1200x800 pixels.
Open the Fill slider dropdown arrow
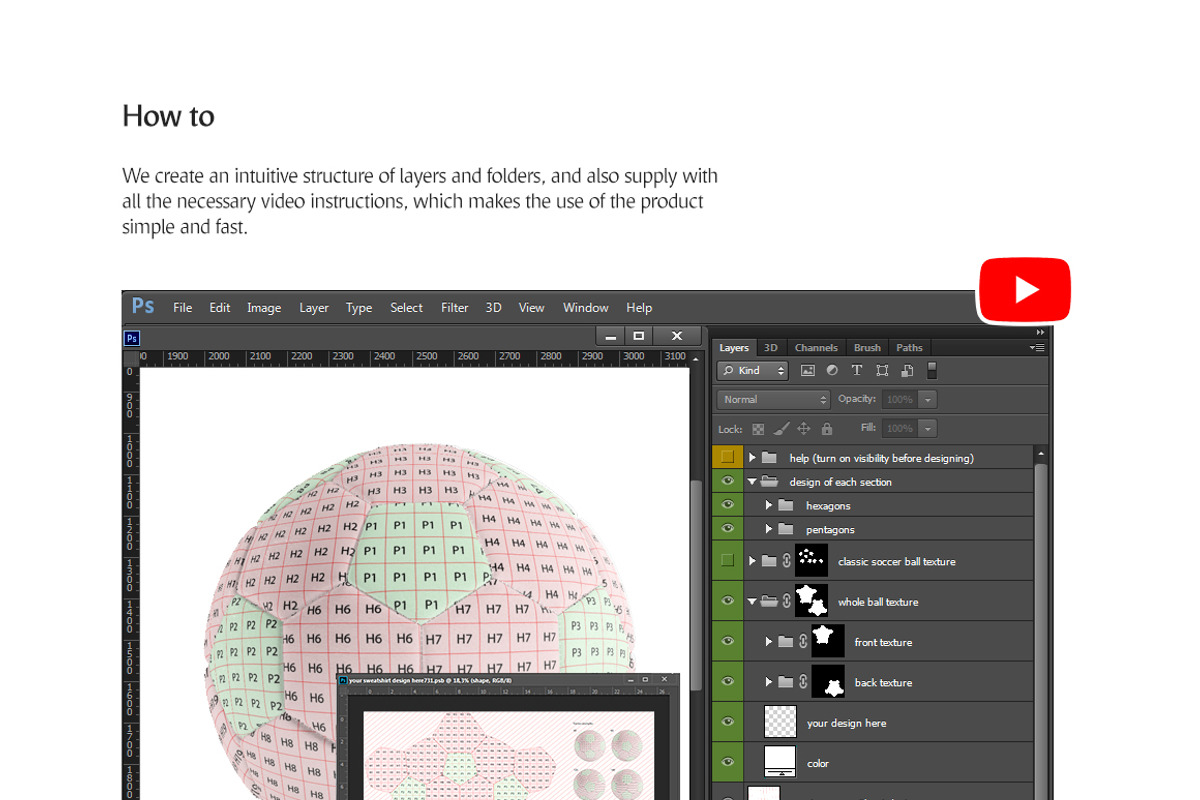(928, 428)
